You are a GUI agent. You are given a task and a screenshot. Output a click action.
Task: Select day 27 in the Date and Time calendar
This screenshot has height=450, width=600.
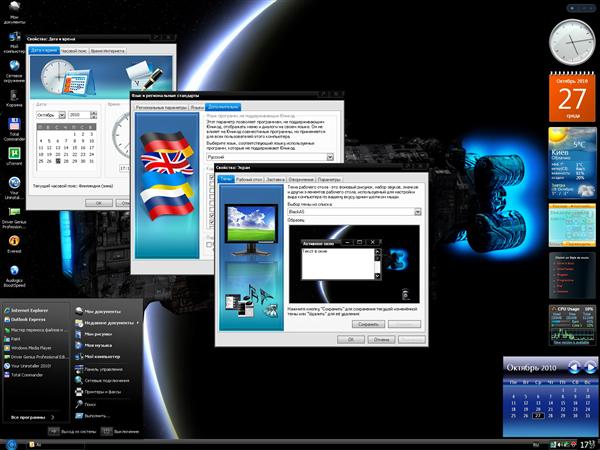click(x=58, y=161)
